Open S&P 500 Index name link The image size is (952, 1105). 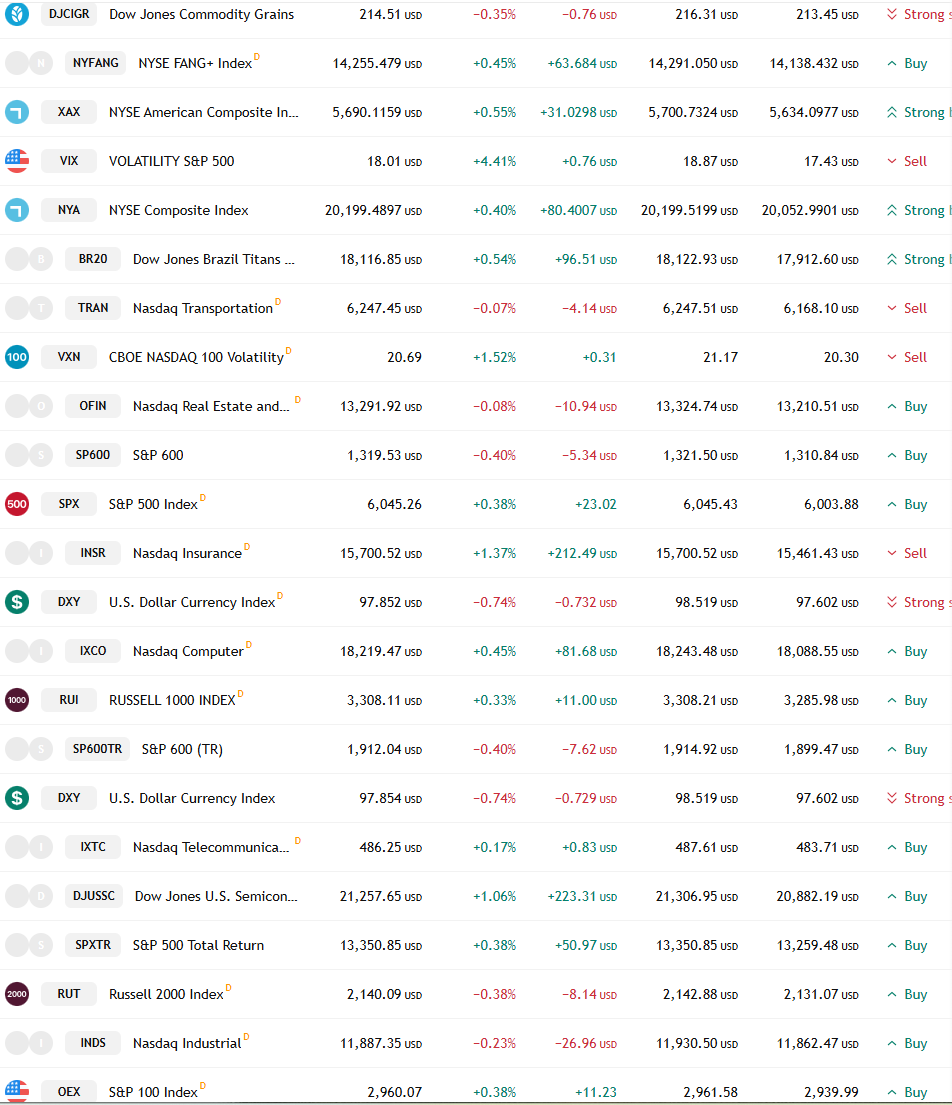pos(153,505)
